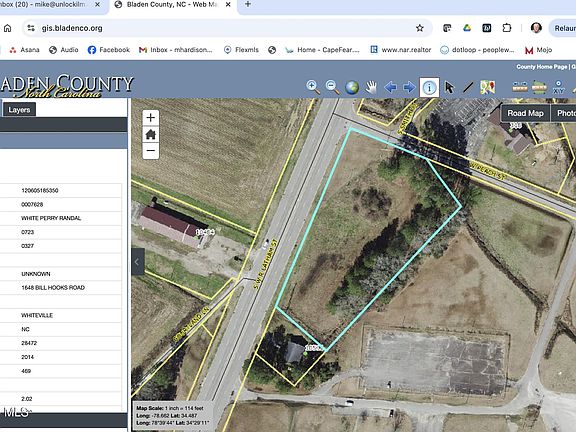This screenshot has height=432, width=576.
Task: Open the Home - CapeFear bookmark
Action: (x=322, y=50)
